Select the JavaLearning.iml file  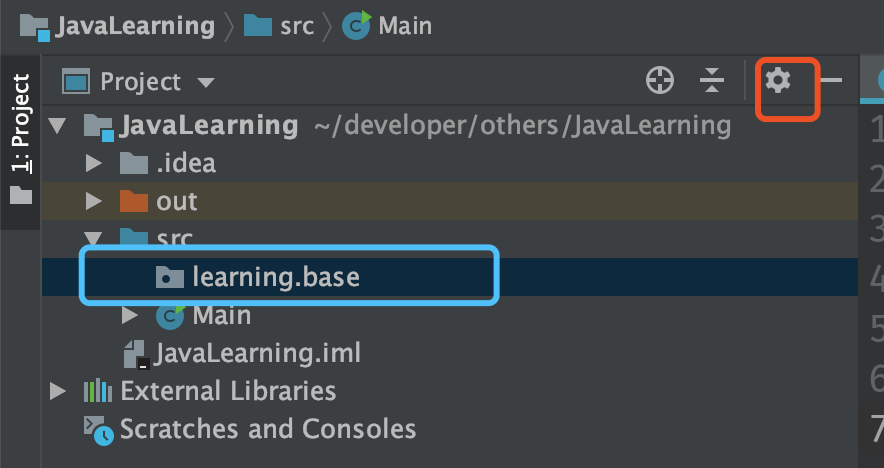coord(256,353)
